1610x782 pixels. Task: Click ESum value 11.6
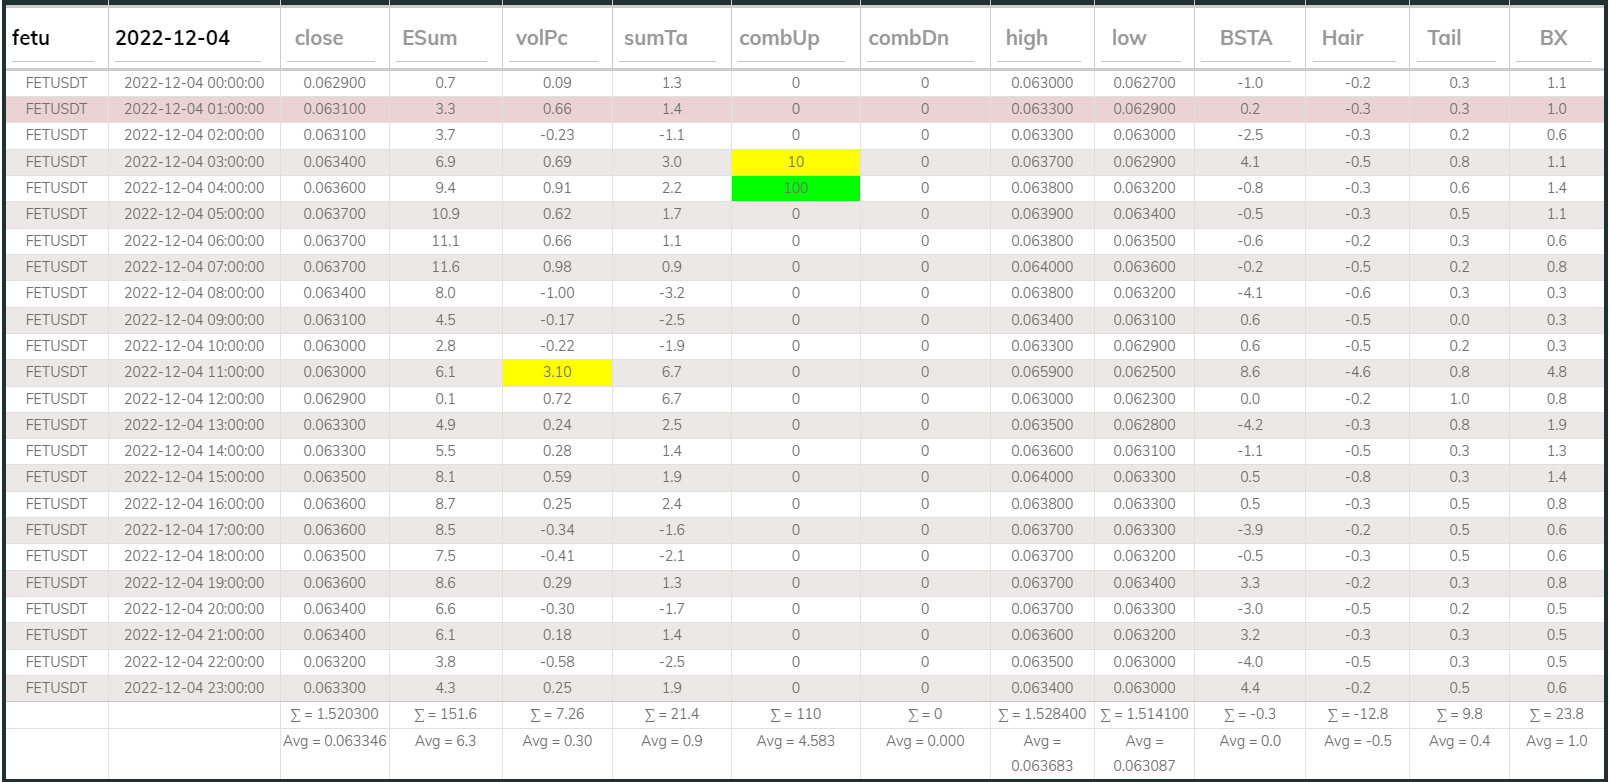pos(445,267)
